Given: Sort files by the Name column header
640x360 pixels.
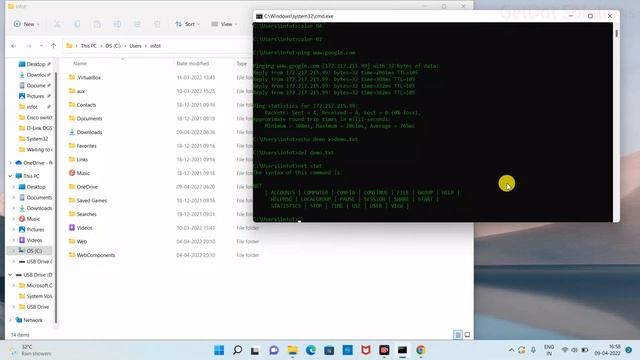Looking at the screenshot, I should pyautogui.click(x=80, y=64).
